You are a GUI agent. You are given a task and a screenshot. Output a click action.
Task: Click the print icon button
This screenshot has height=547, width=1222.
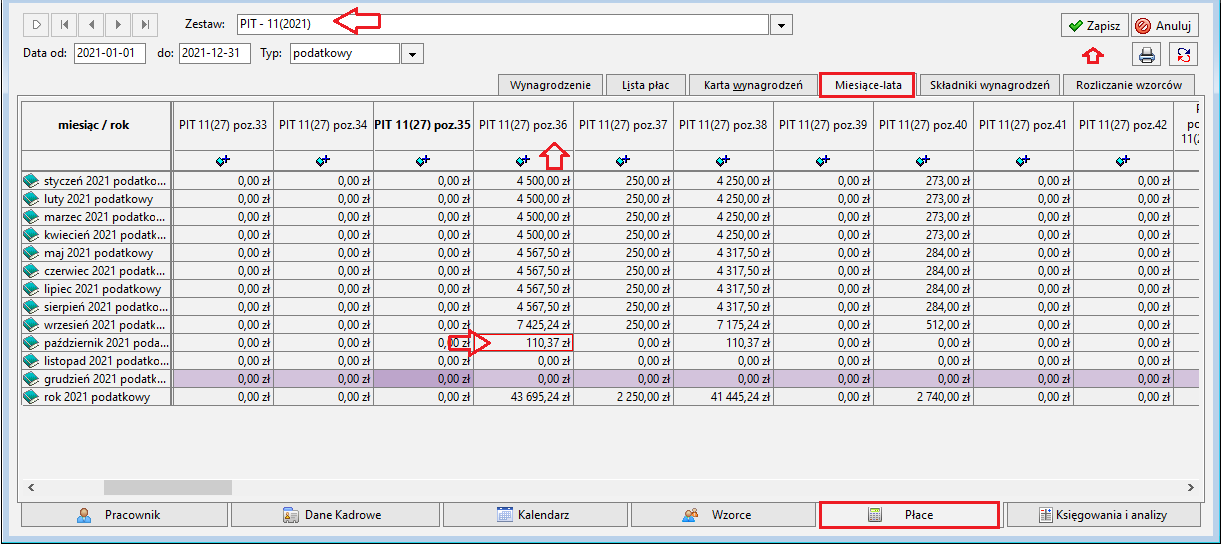(1146, 55)
